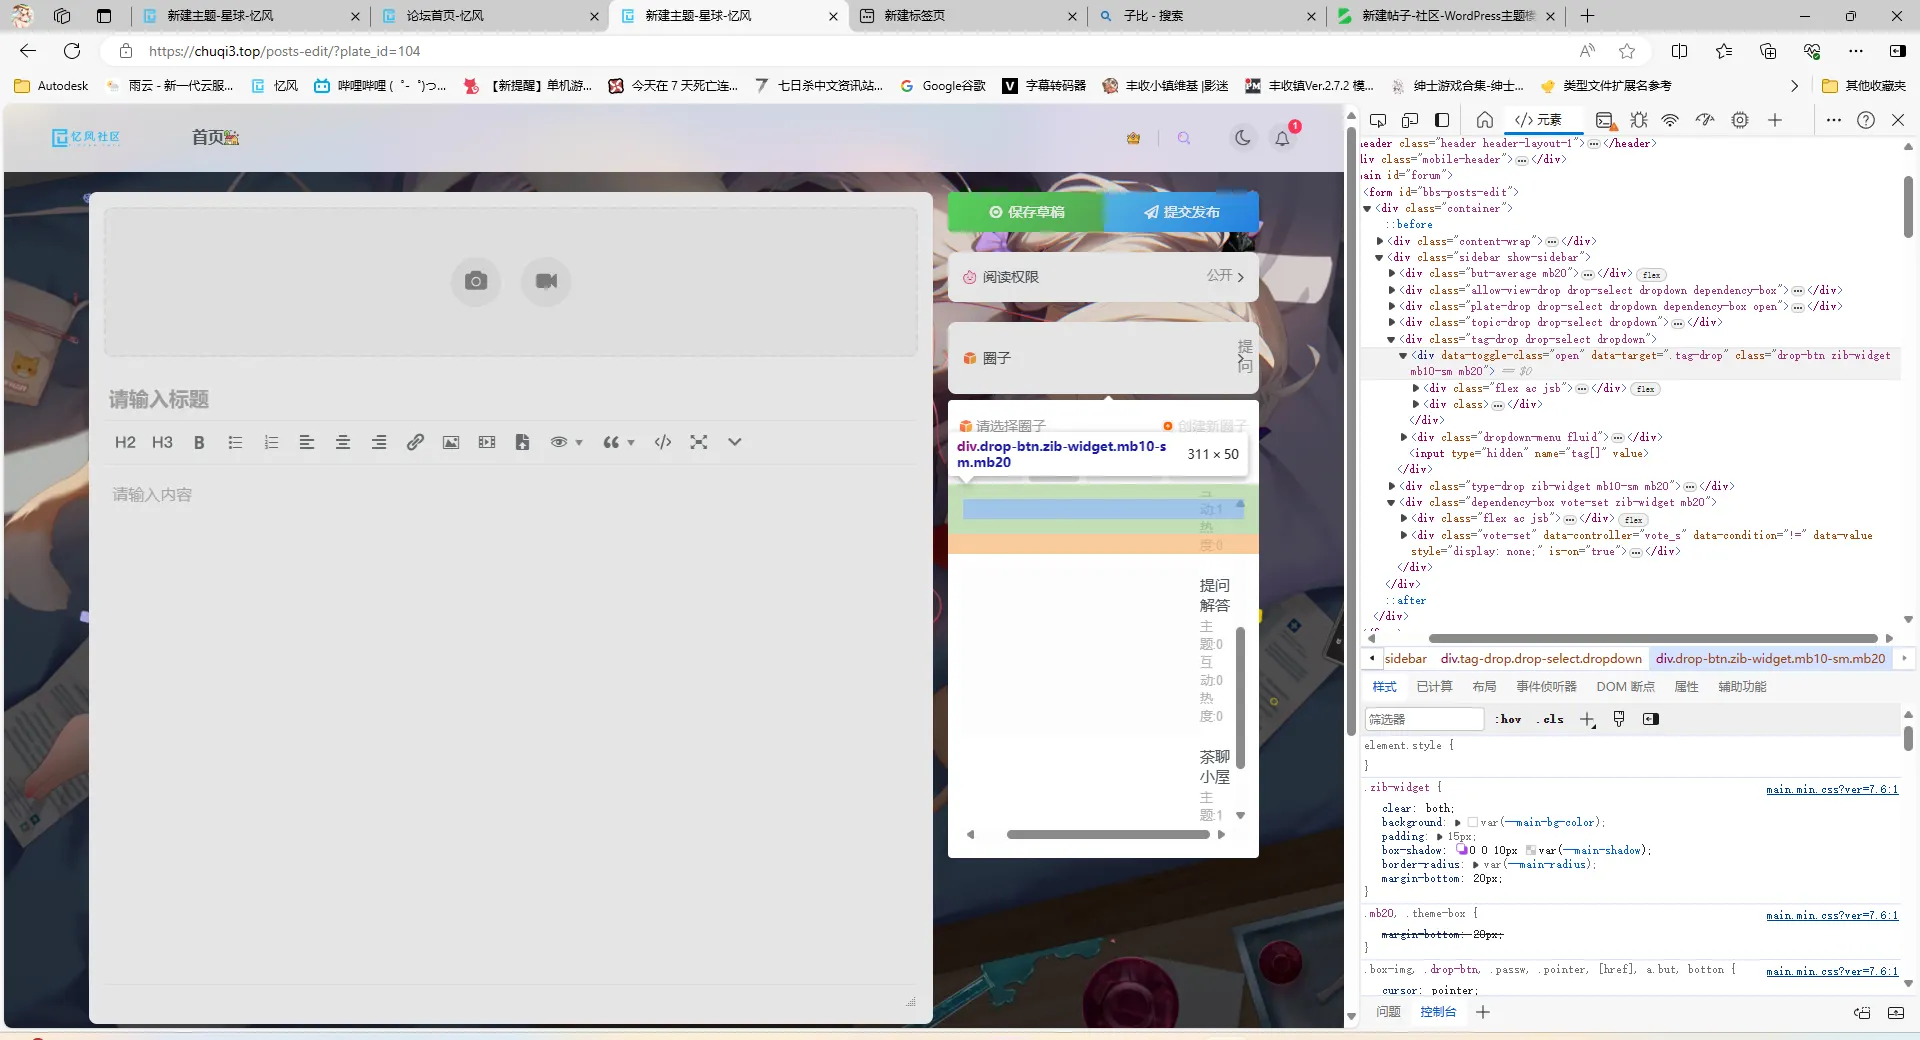Open site search magnifier icon
Screen dimensions: 1920x1040
click(x=1184, y=138)
